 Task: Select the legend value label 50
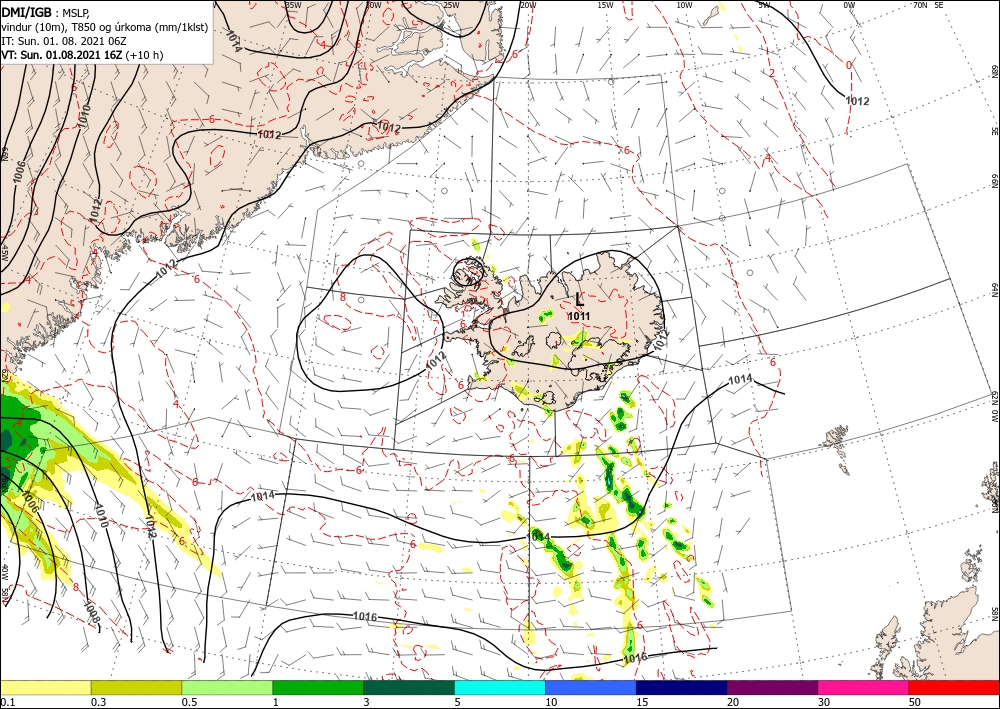[915, 702]
